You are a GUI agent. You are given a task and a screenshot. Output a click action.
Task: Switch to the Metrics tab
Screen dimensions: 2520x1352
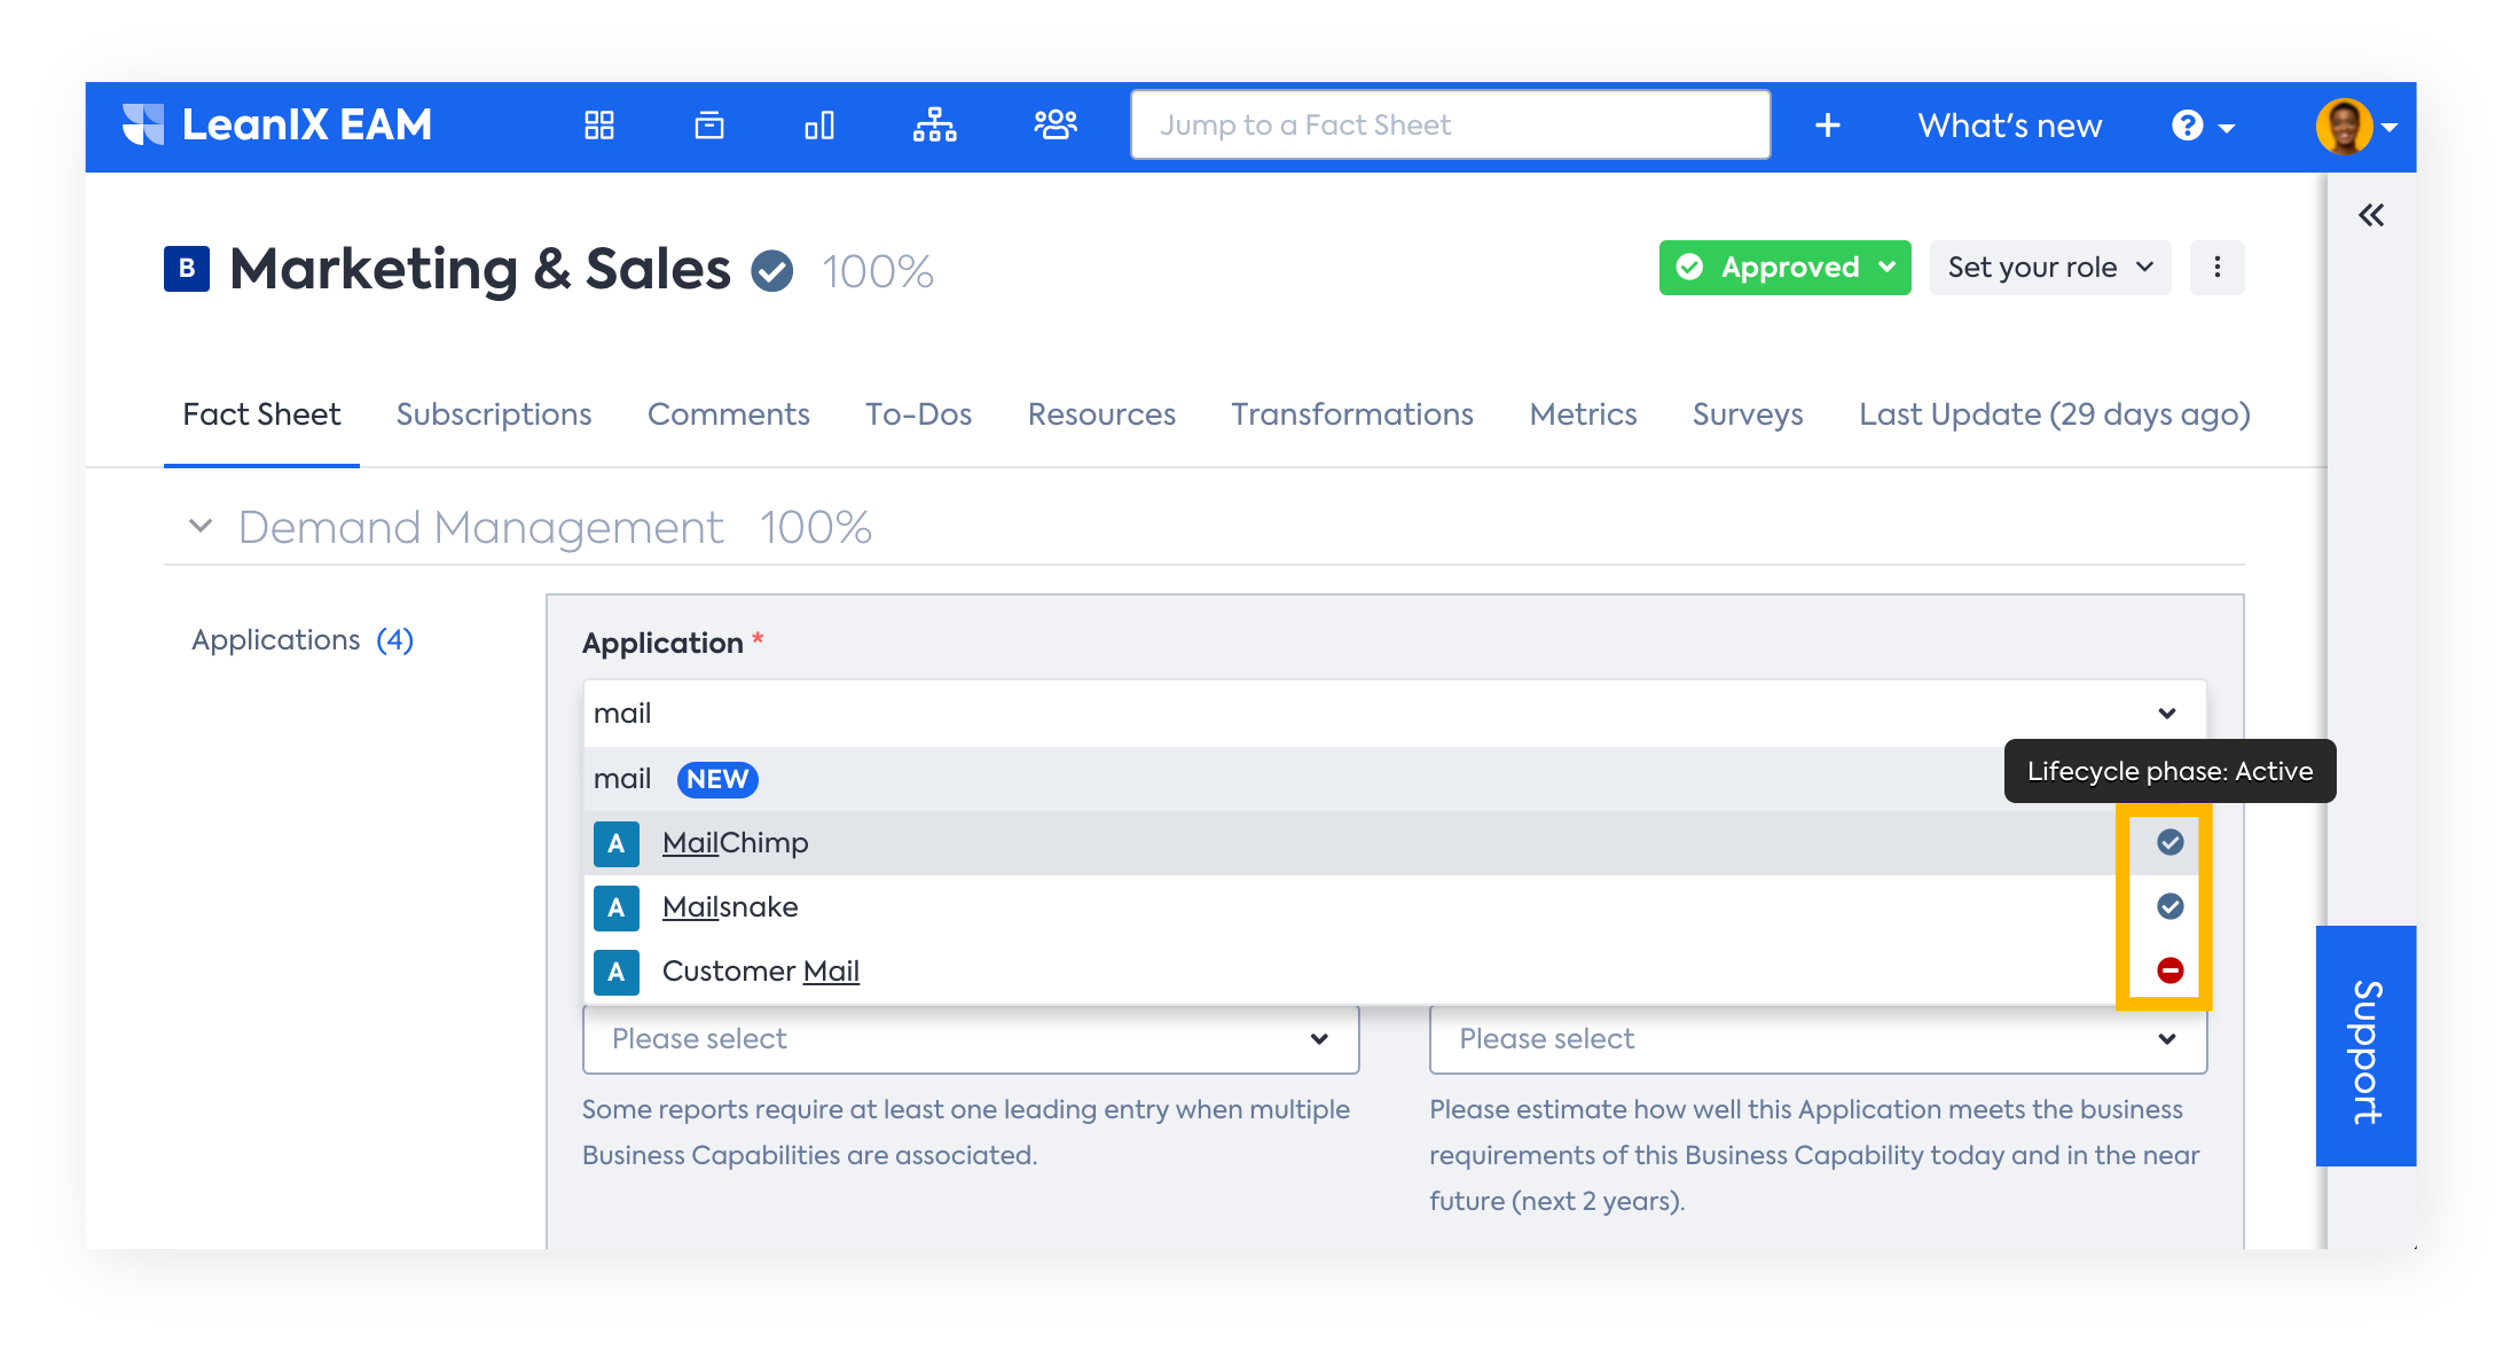(x=1583, y=414)
